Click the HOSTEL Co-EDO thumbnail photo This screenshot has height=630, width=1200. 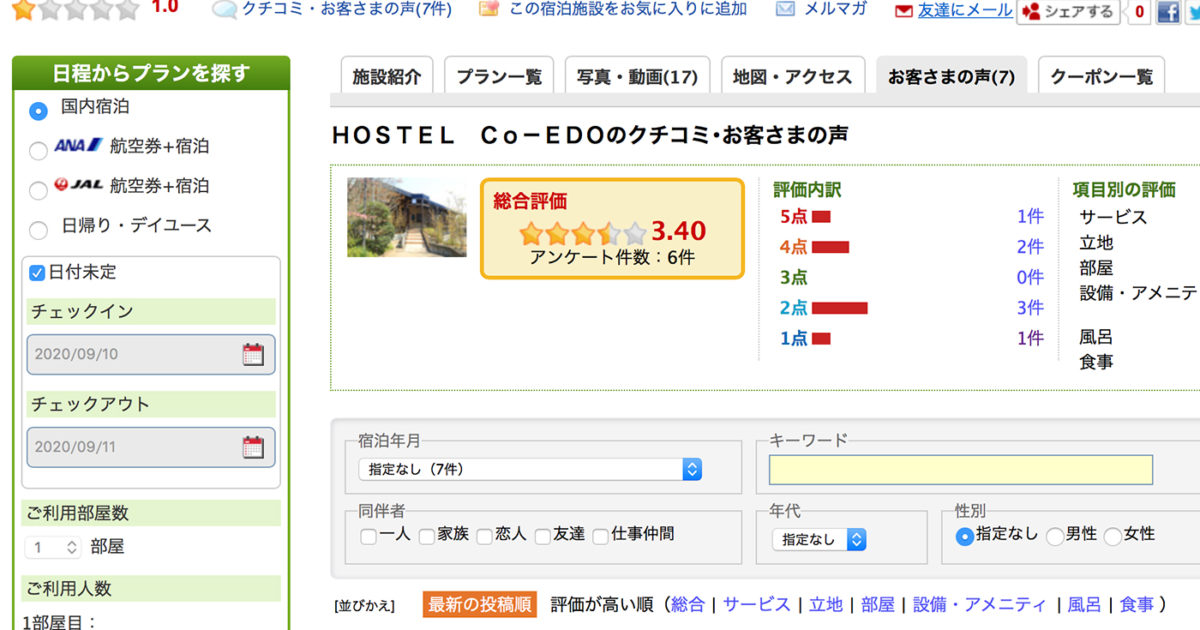coord(407,217)
